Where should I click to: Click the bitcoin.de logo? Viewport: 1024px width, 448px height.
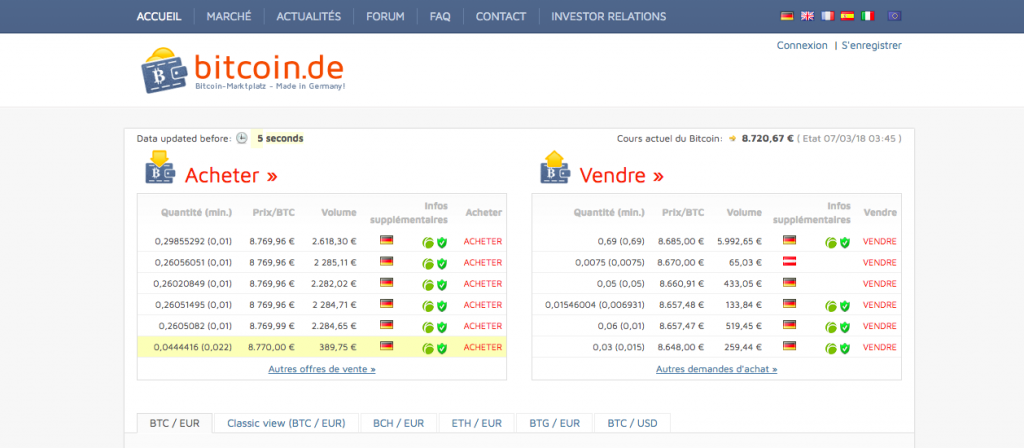[x=242, y=70]
